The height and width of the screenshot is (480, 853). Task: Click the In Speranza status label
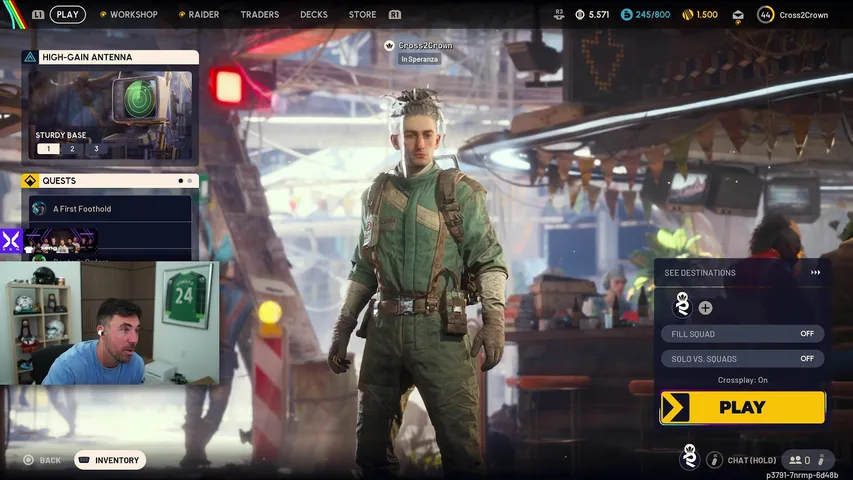tap(419, 59)
